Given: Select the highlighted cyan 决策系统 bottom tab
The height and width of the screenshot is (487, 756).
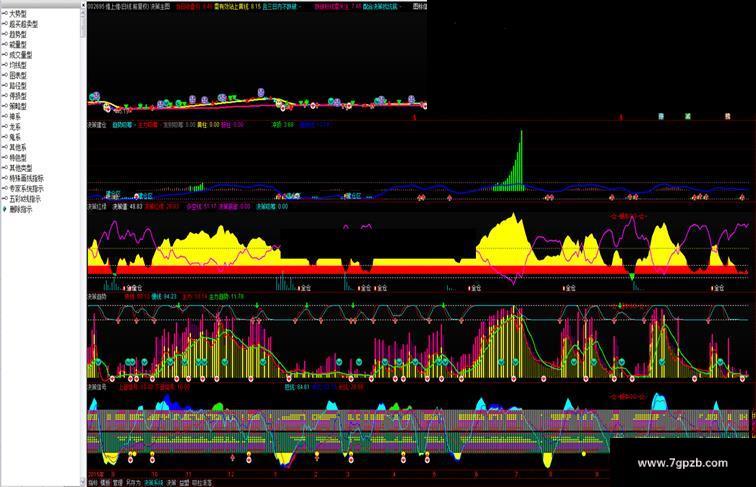Looking at the screenshot, I should tap(154, 483).
